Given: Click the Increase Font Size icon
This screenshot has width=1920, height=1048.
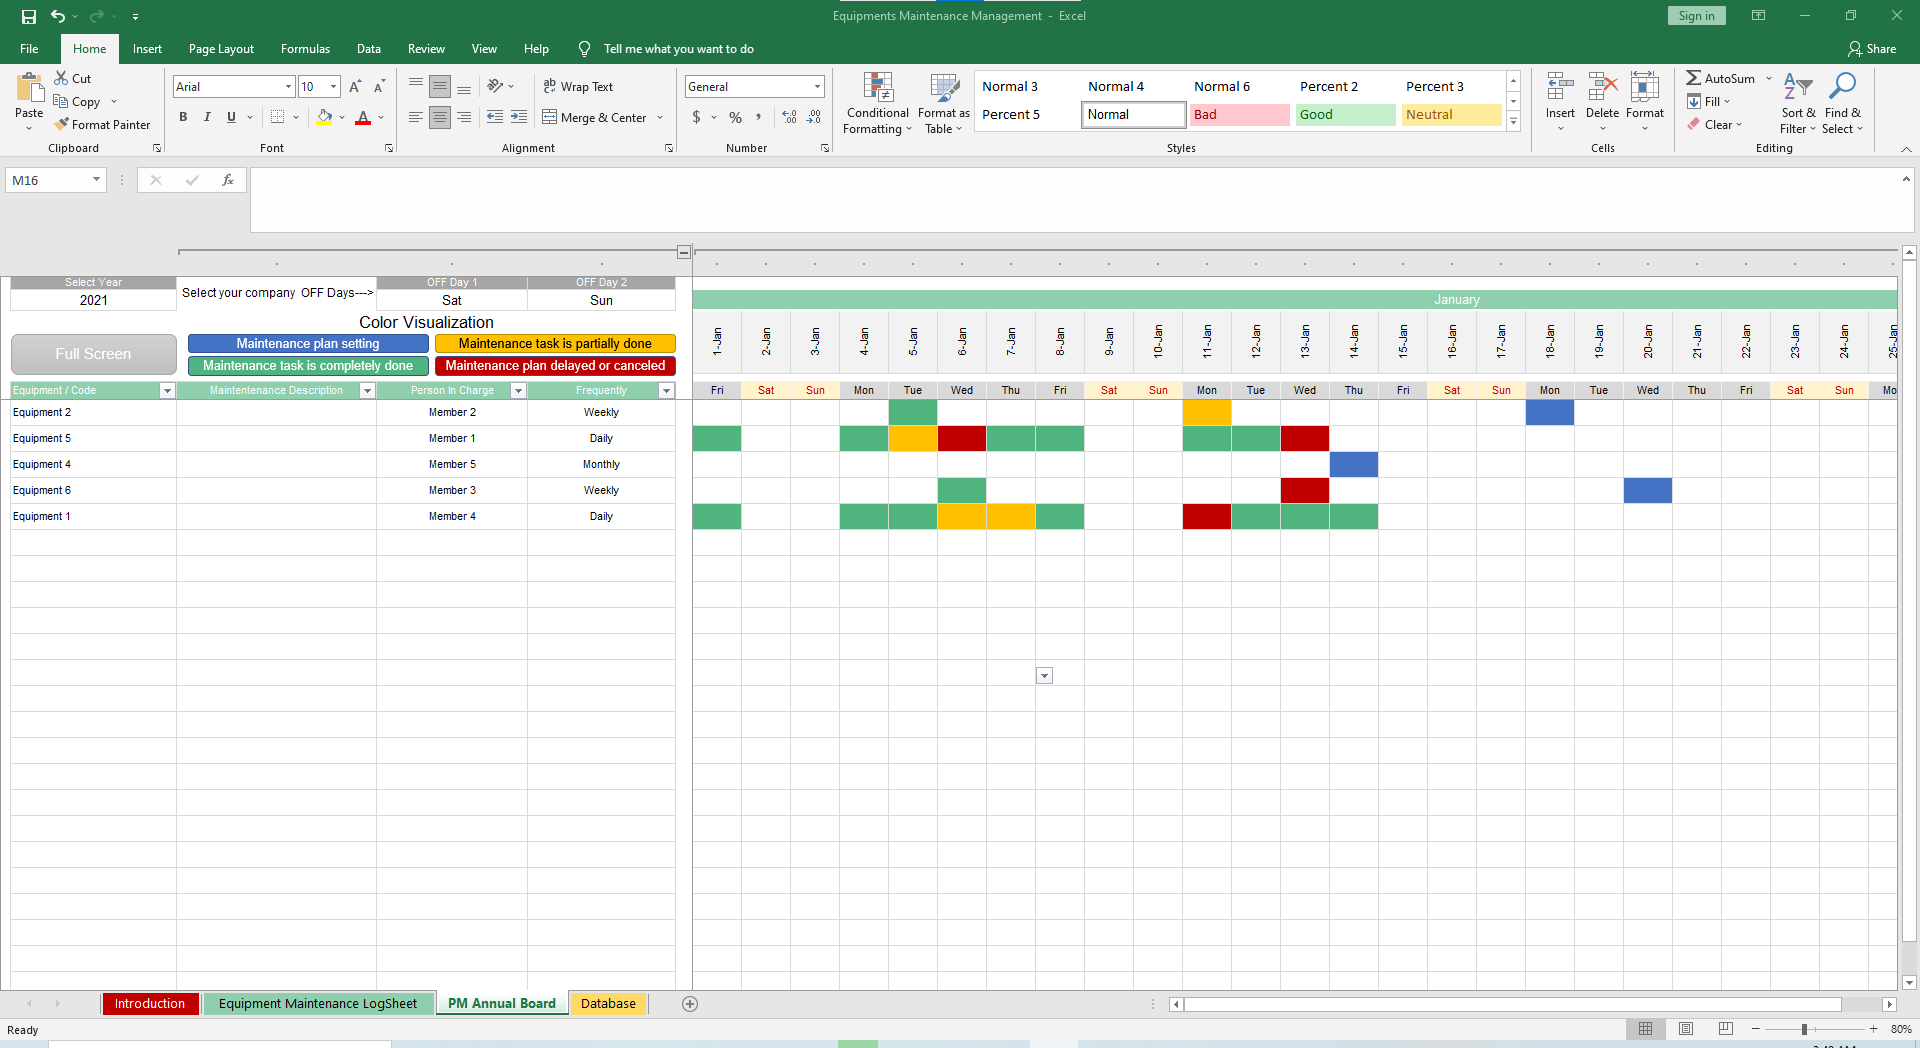Looking at the screenshot, I should tap(355, 87).
